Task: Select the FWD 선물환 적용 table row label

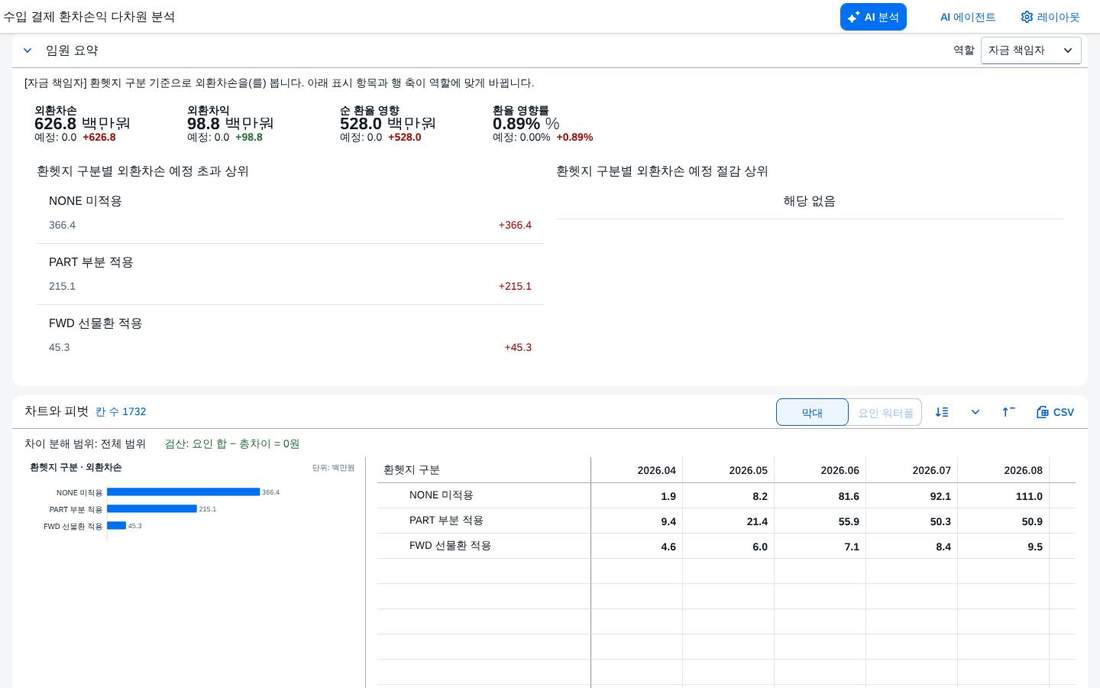Action: click(450, 546)
